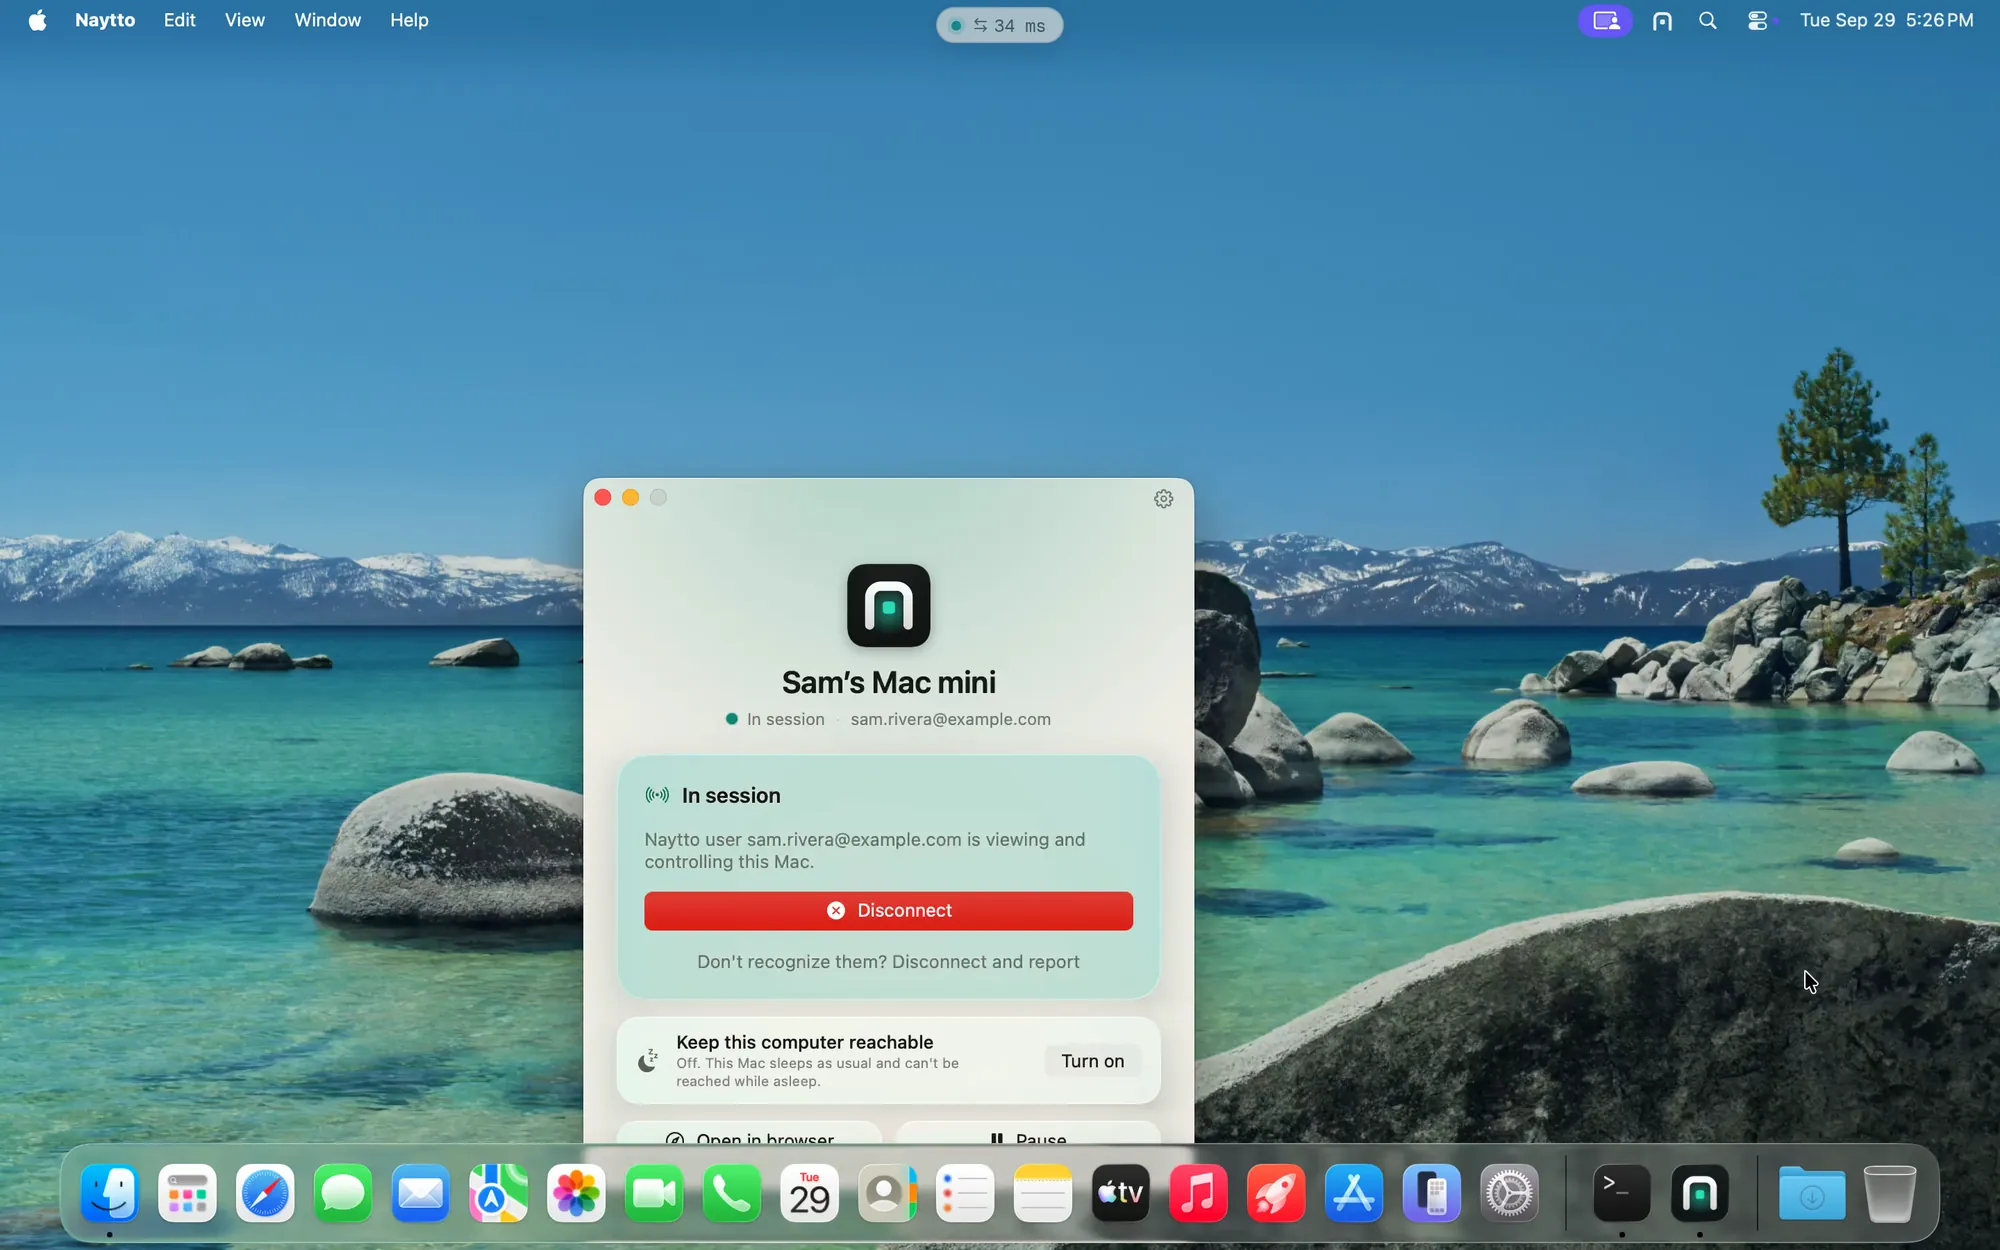Screen dimensions: 2000x1250
Task: Open the Naytto application menu
Action: pyautogui.click(x=105, y=20)
